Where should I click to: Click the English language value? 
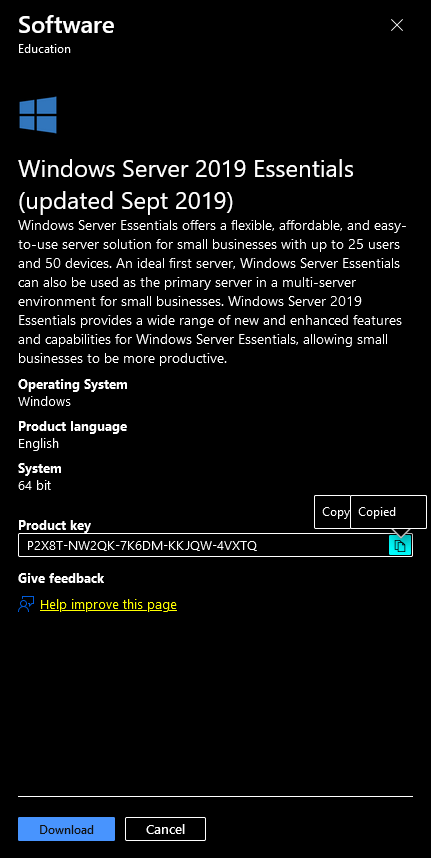pos(38,443)
